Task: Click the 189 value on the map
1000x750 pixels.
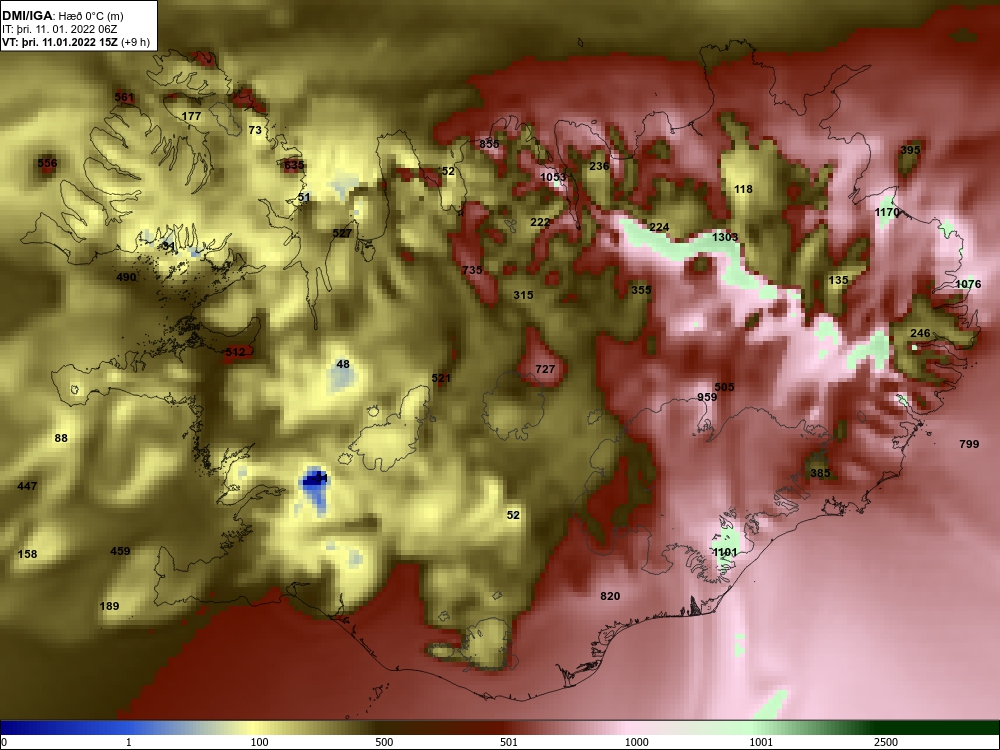Action: tap(110, 606)
